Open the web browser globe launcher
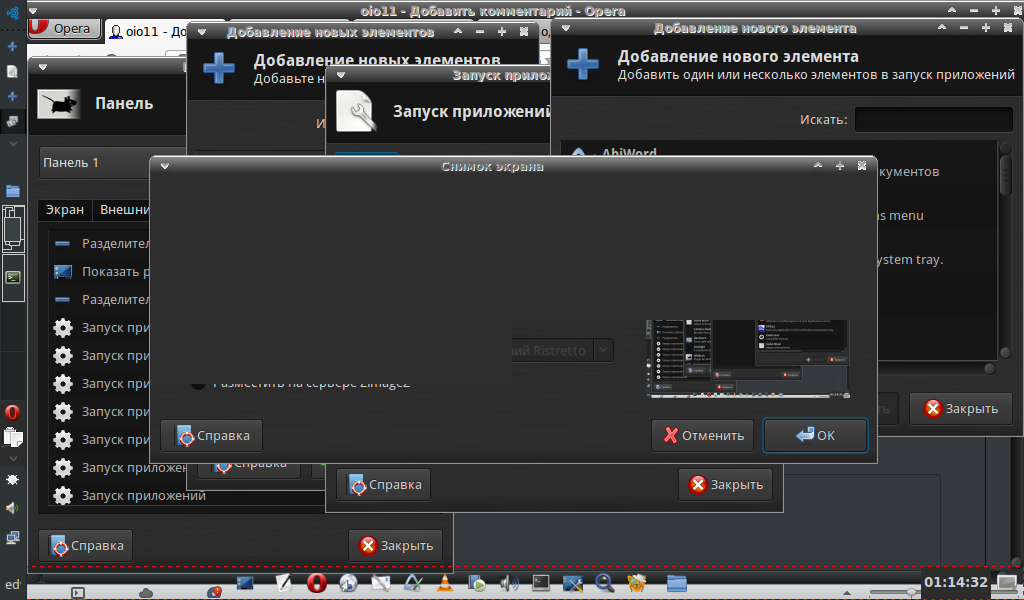 point(348,582)
